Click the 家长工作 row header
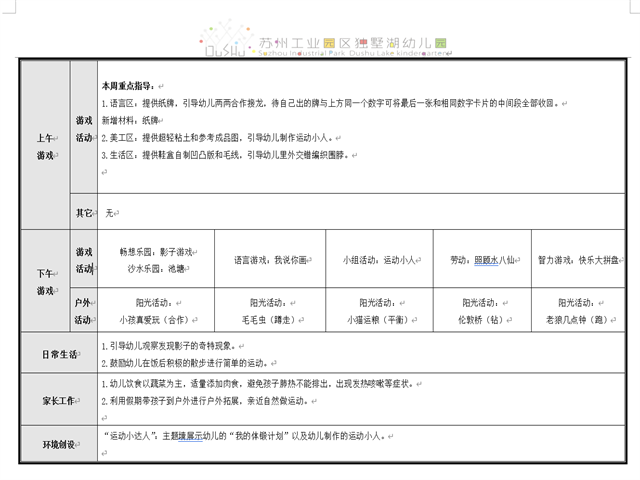Image resolution: width=640 pixels, height=480 pixels. point(60,400)
